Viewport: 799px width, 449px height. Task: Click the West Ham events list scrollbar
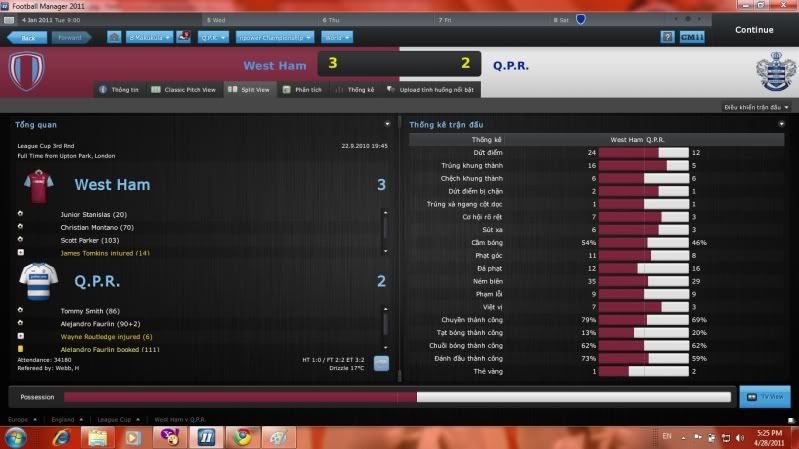[385, 232]
